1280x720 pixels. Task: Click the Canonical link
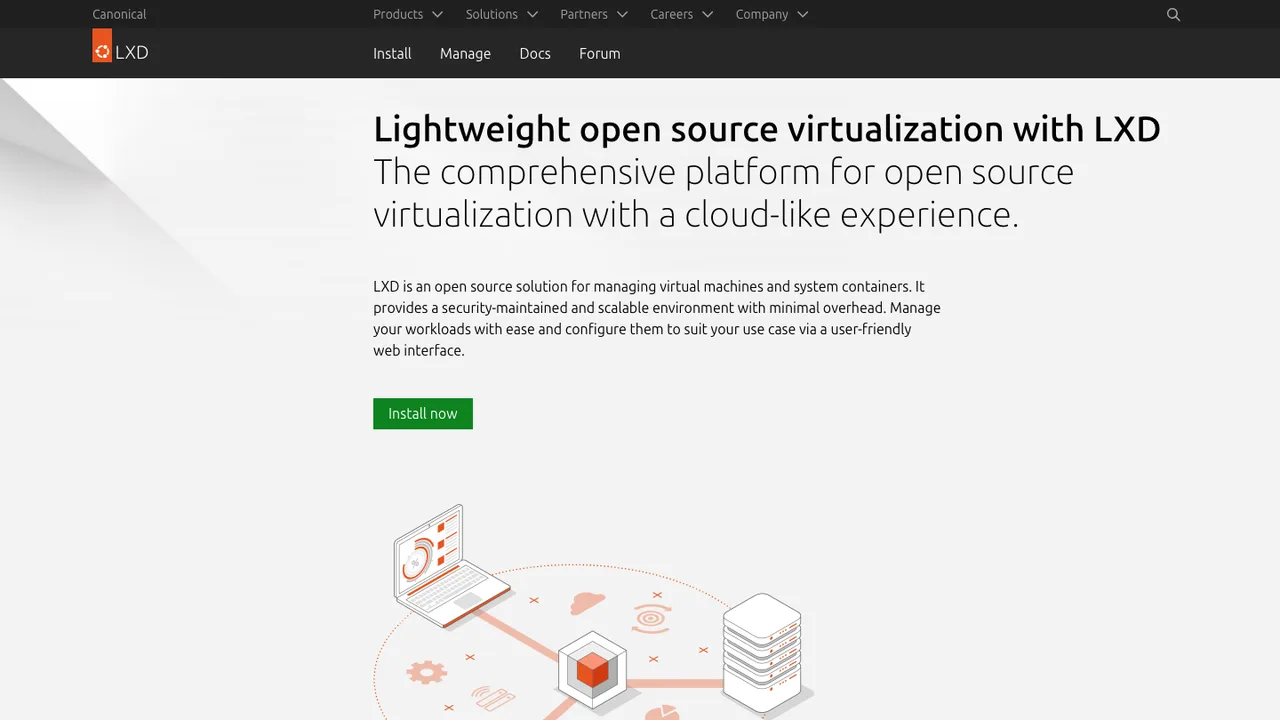tap(119, 14)
